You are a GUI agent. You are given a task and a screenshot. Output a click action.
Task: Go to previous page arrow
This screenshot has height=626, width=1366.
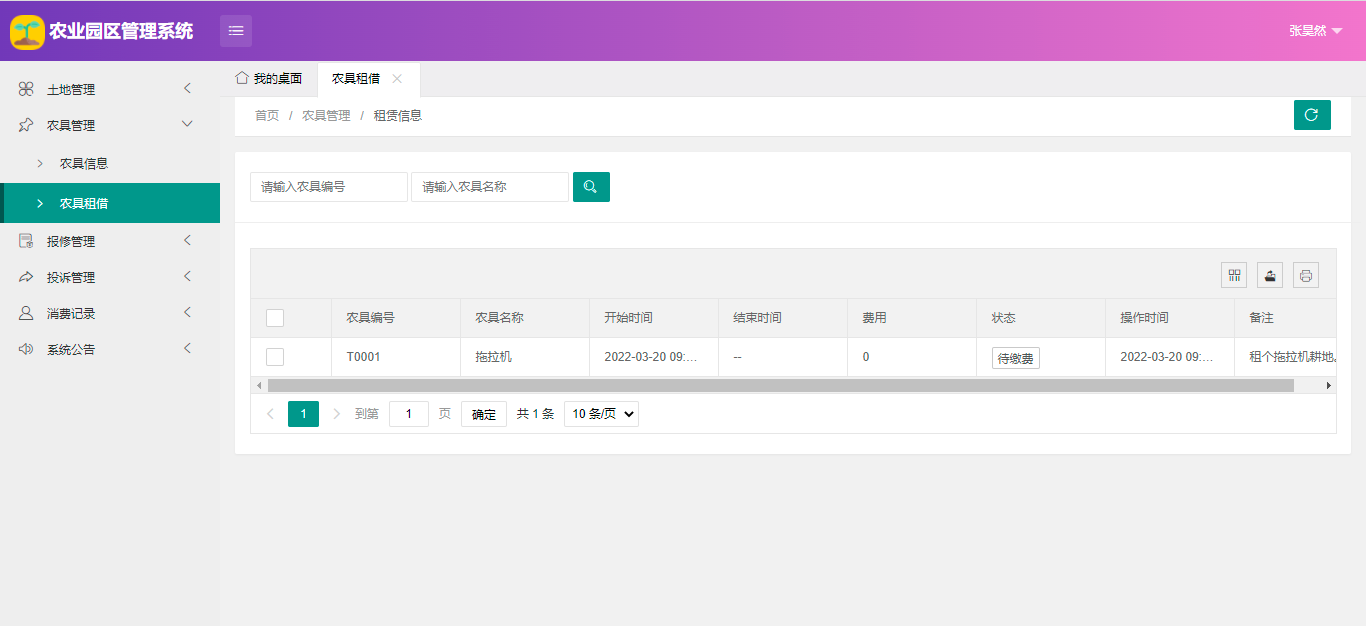[x=270, y=414]
